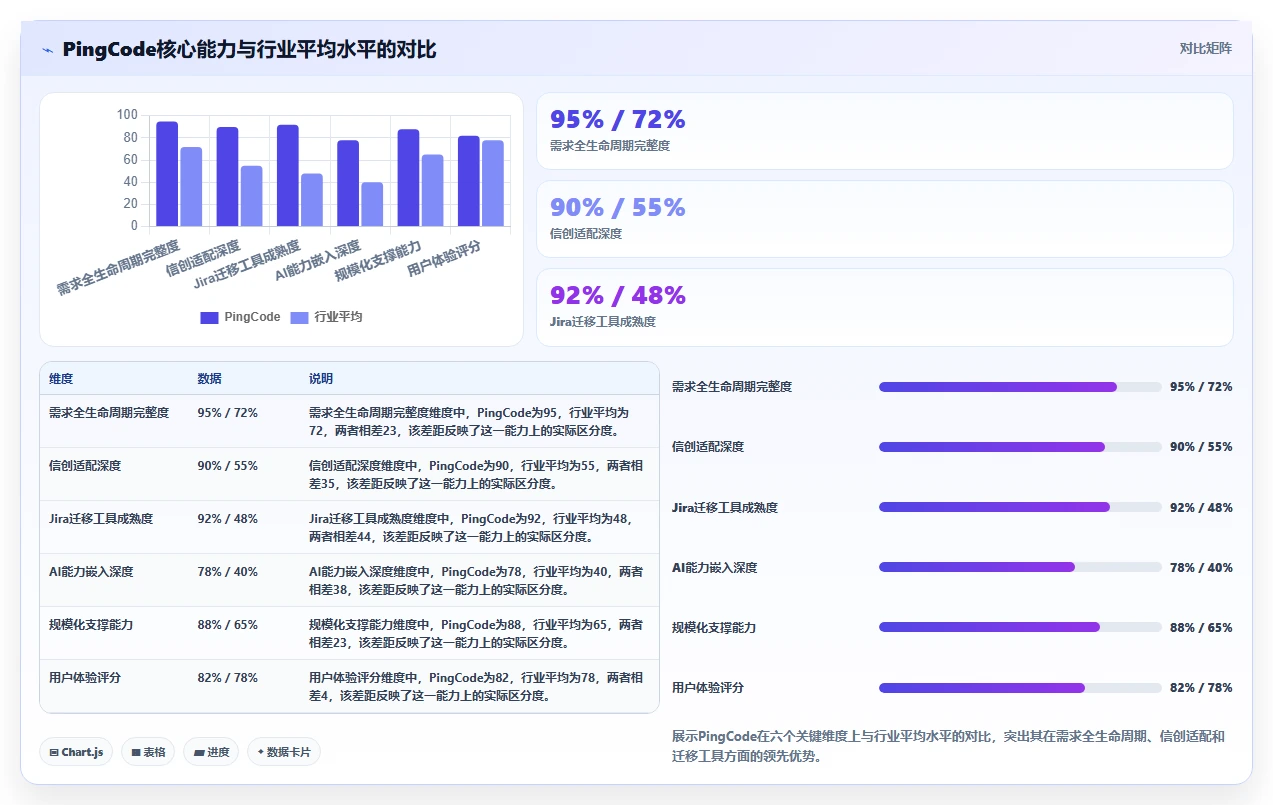
Task: Click the Chart.js tag chip
Action: 76,752
